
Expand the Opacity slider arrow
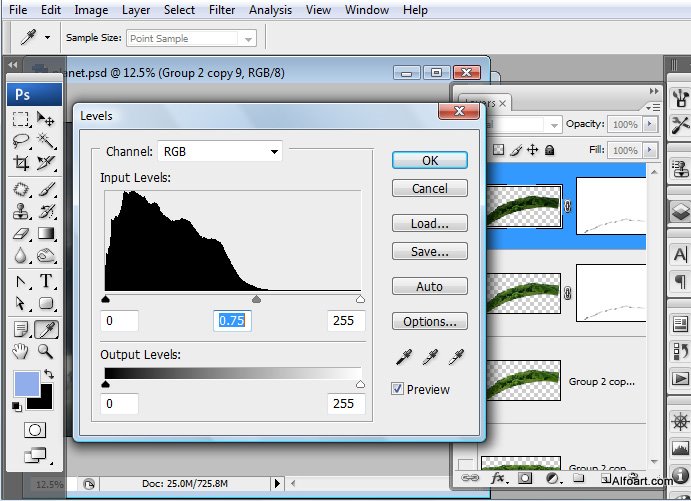(x=651, y=125)
